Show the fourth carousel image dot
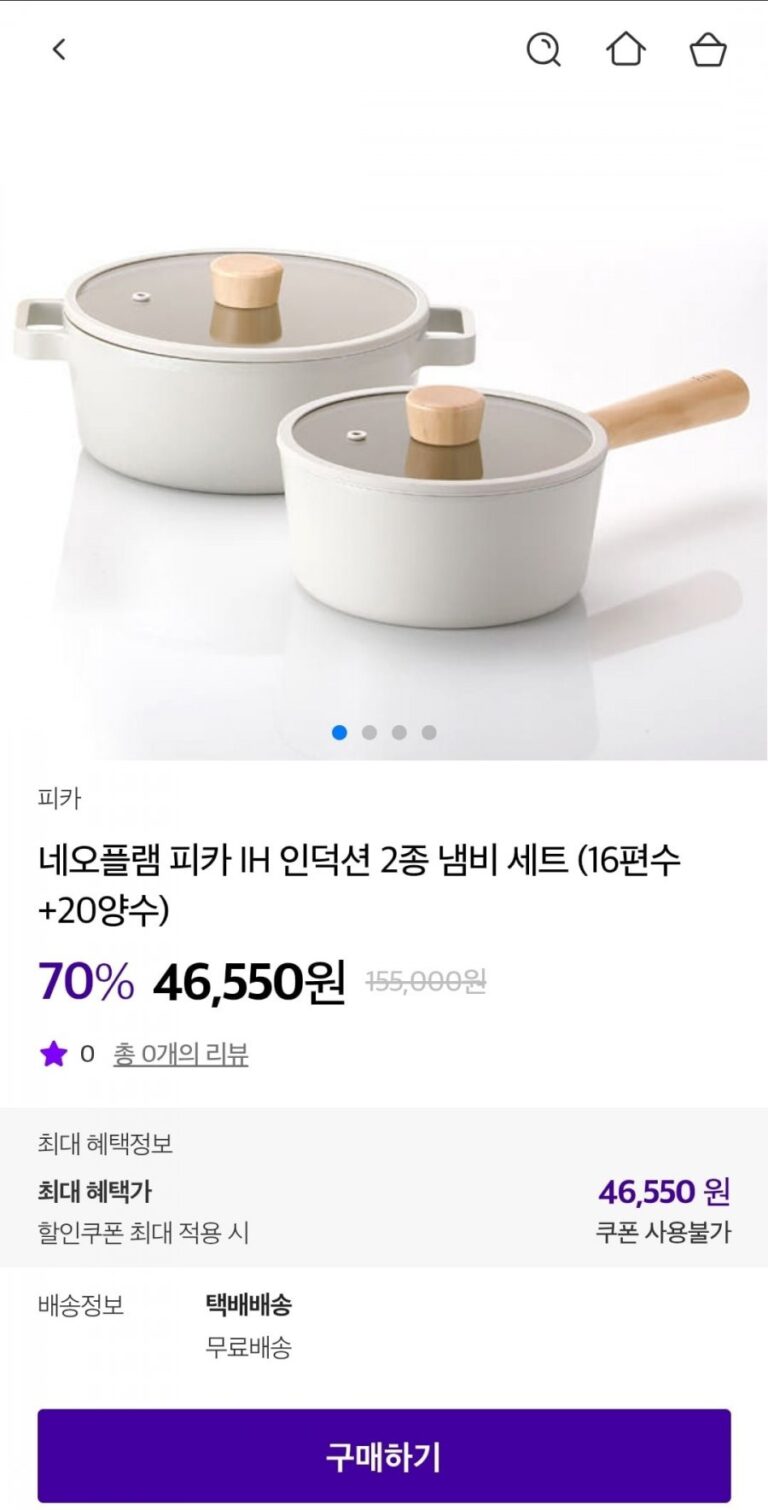The image size is (768, 1510). click(429, 732)
